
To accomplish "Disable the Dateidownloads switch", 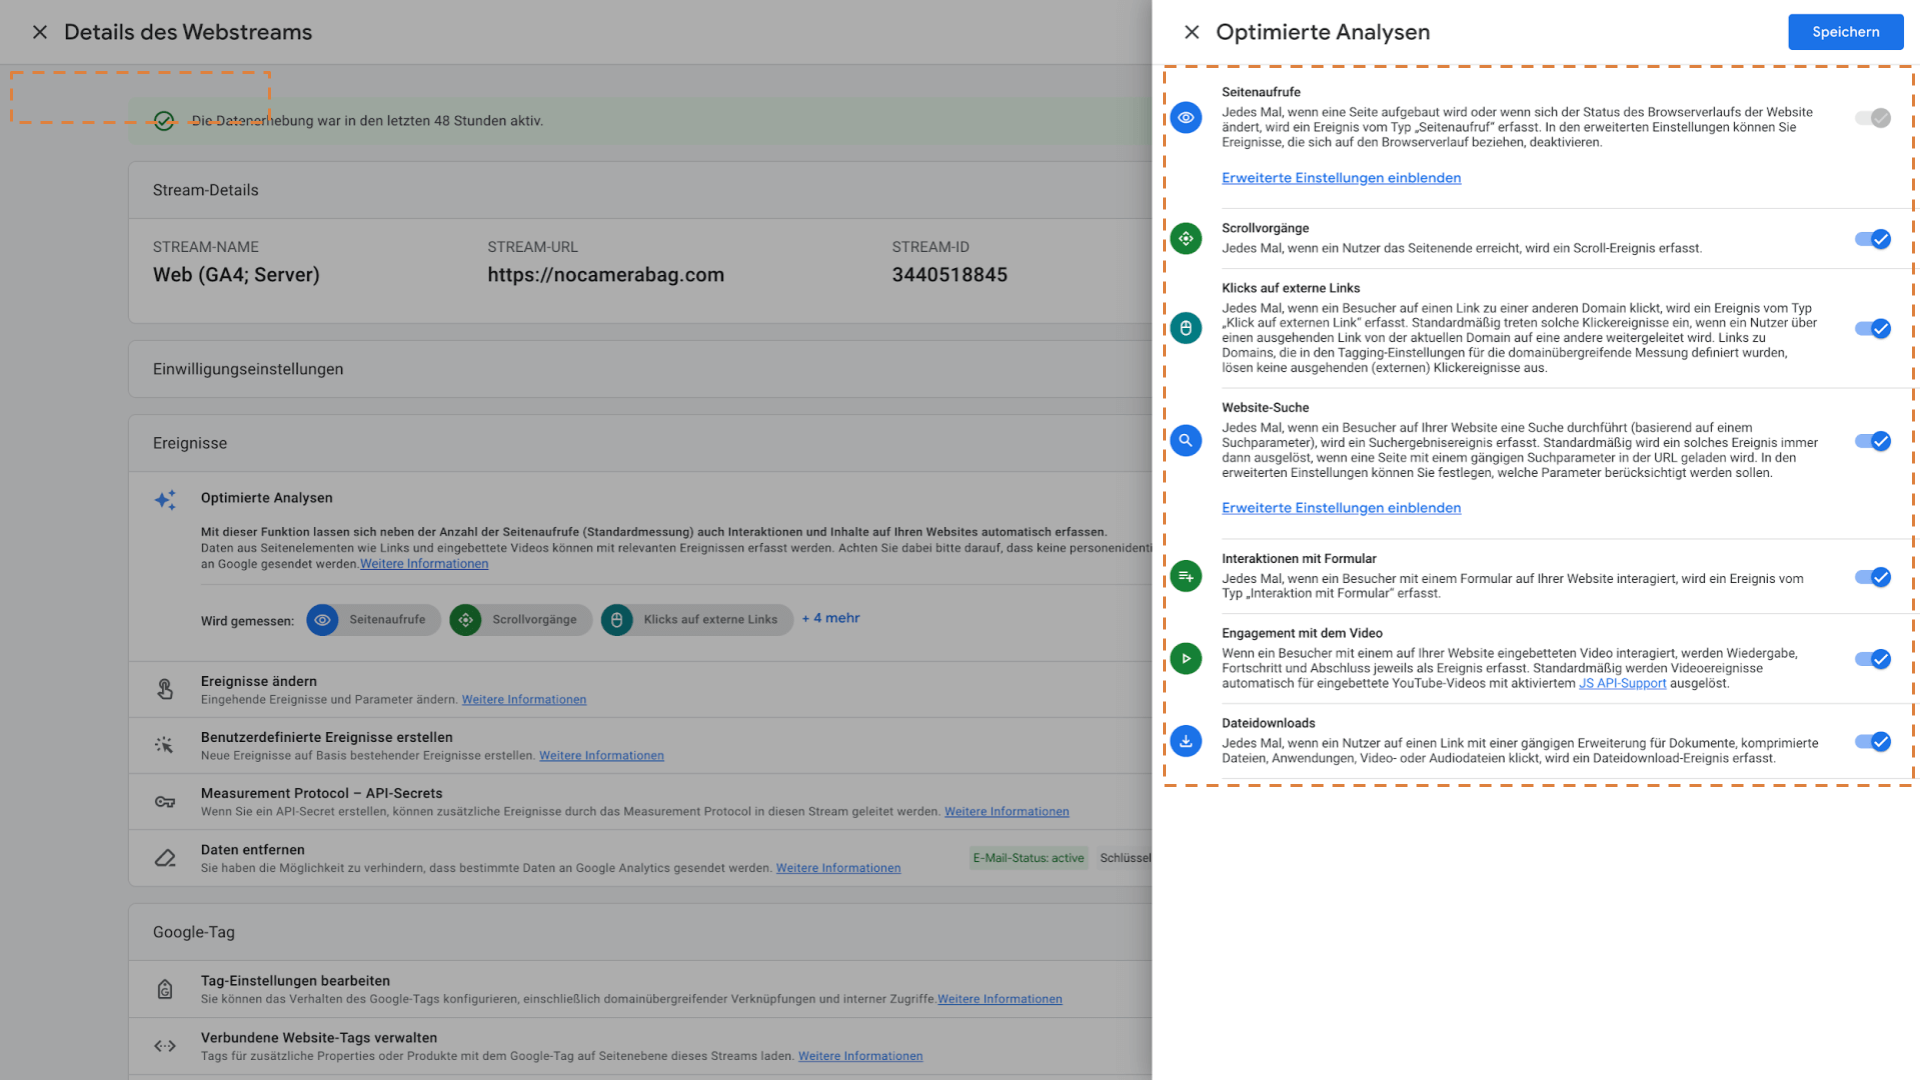I will tap(1872, 742).
